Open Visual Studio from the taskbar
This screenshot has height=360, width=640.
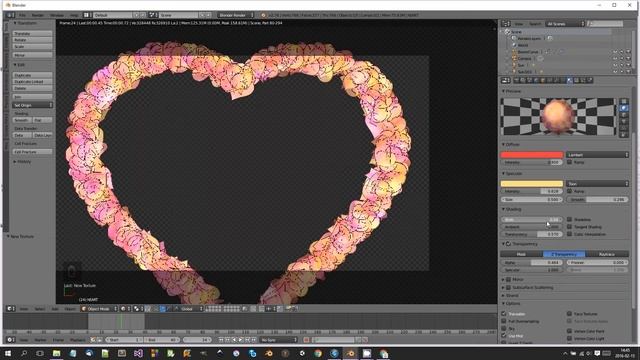[138, 353]
